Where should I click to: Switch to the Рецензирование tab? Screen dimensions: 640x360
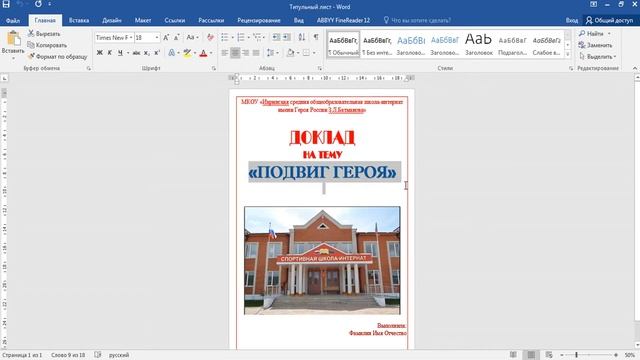(259, 20)
